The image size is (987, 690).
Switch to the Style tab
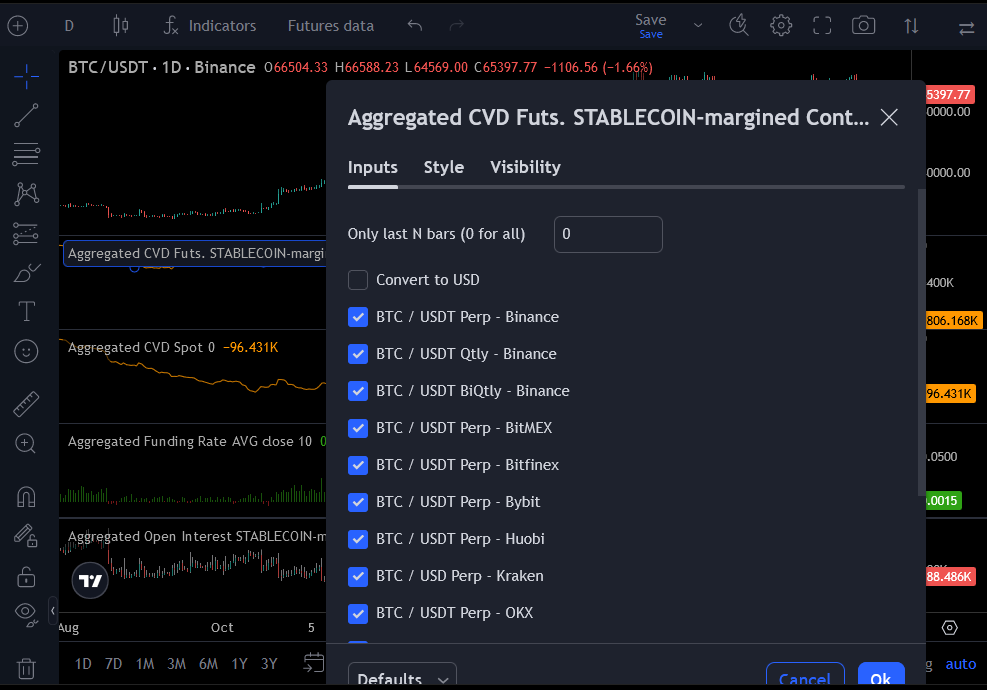point(444,167)
